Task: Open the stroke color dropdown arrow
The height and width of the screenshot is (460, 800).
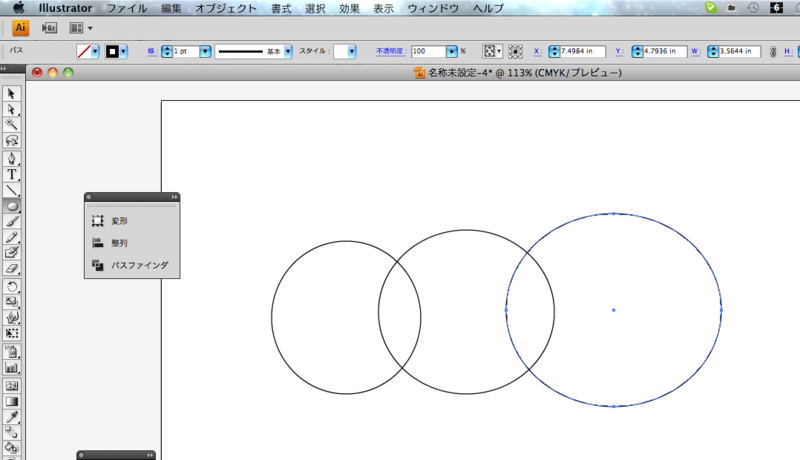Action: 123,51
